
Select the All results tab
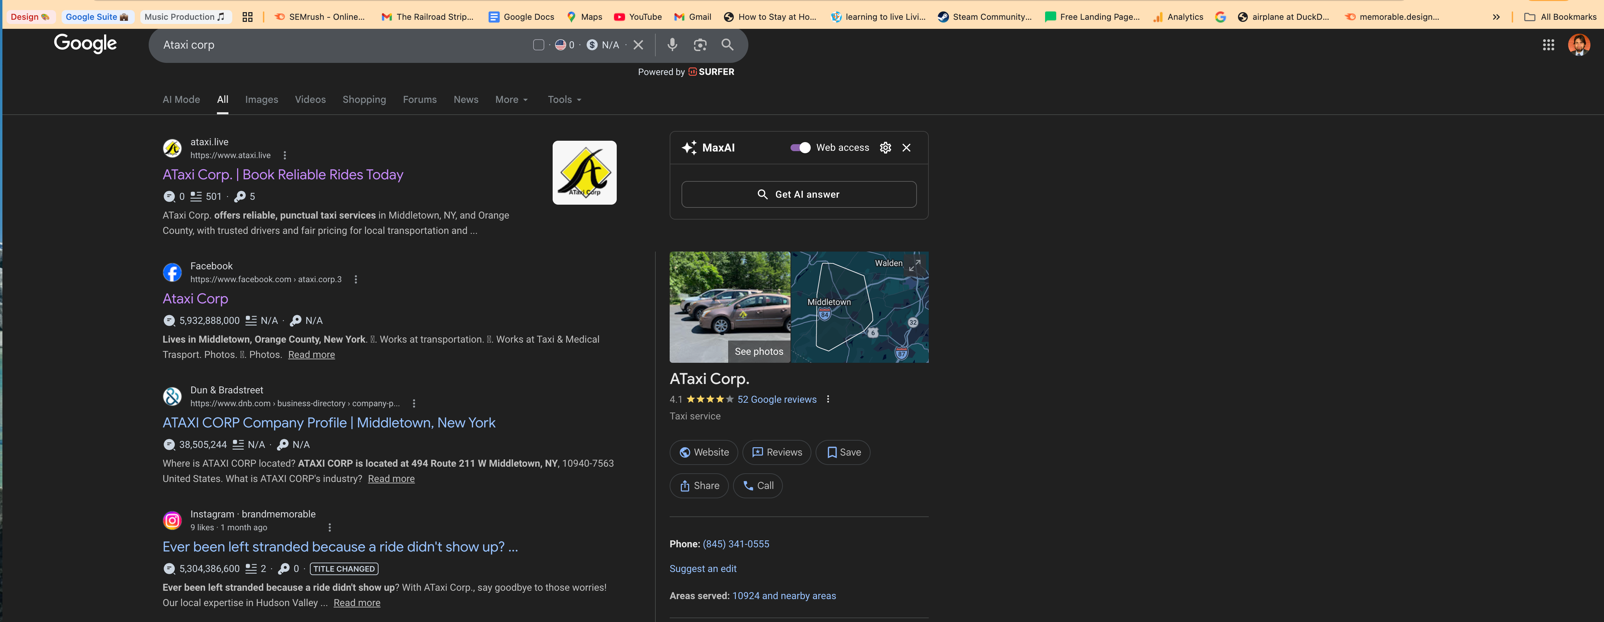click(x=222, y=100)
